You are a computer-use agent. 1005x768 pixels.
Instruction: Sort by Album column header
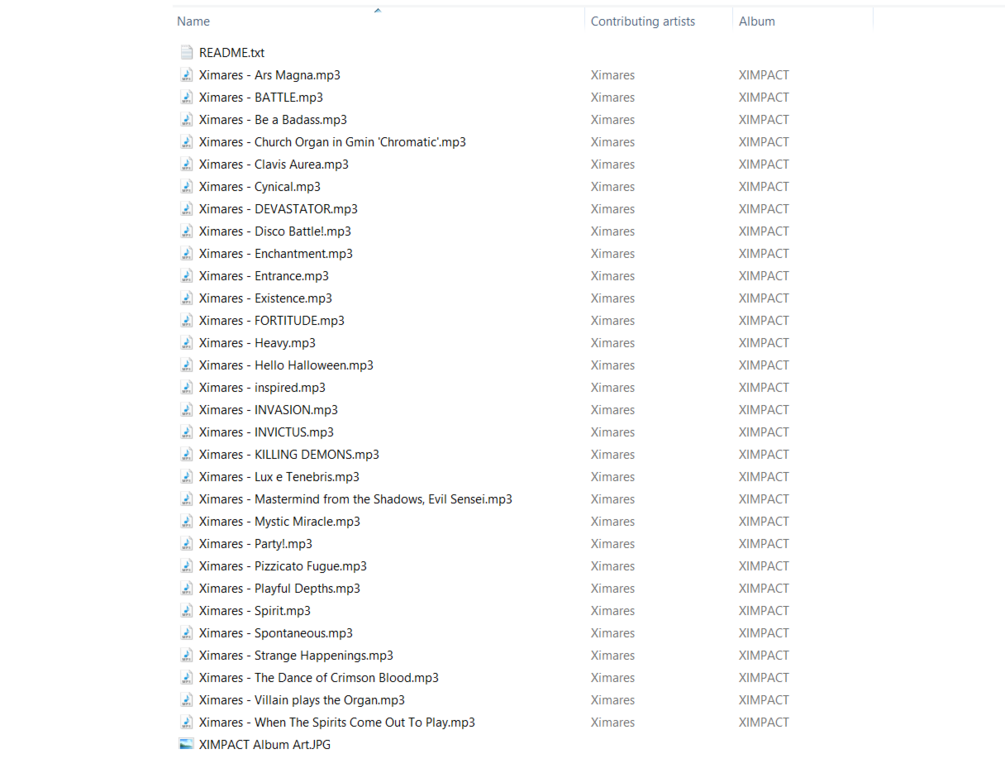pos(757,21)
